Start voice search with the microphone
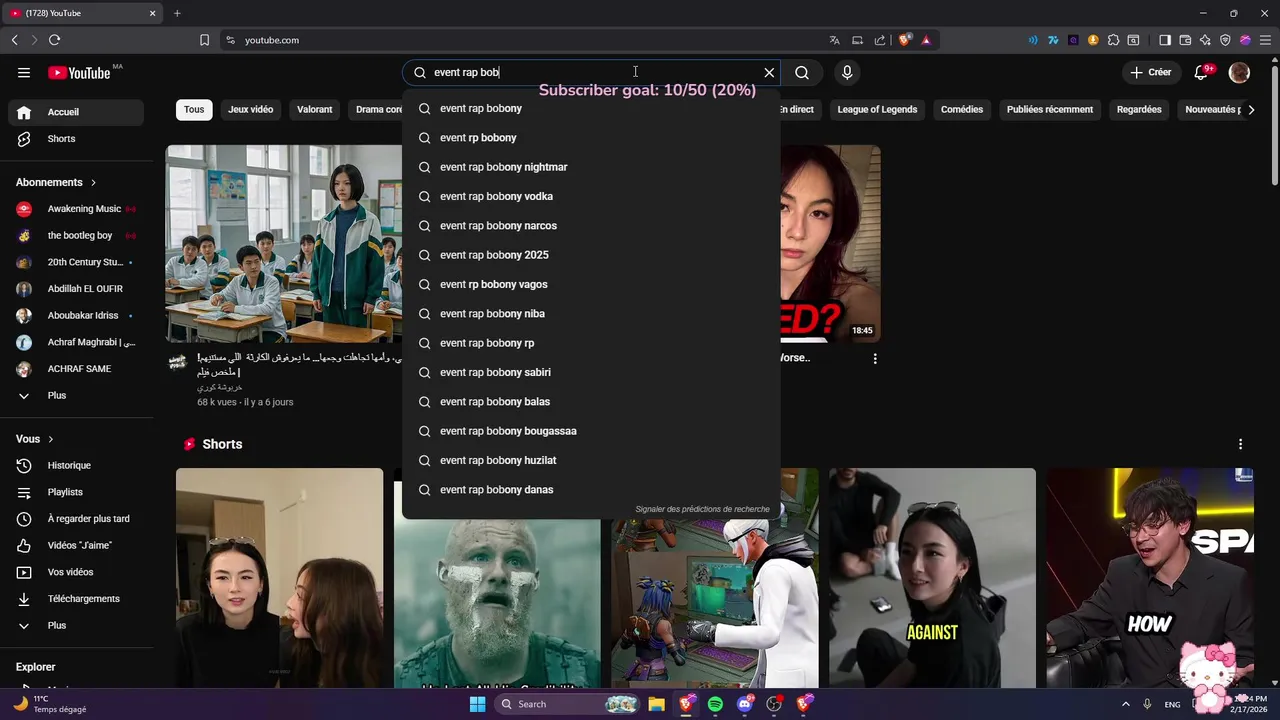The width and height of the screenshot is (1280, 720). (847, 72)
